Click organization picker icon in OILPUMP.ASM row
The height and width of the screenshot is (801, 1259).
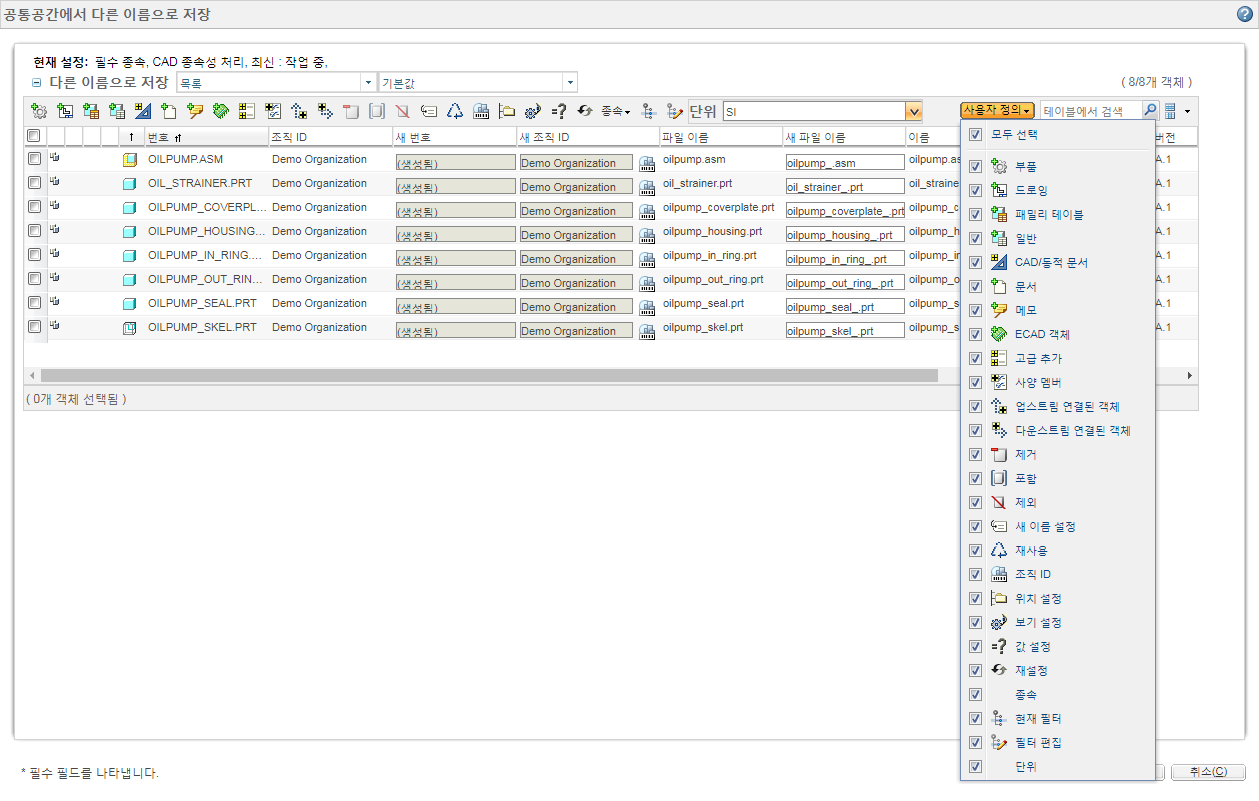point(647,163)
